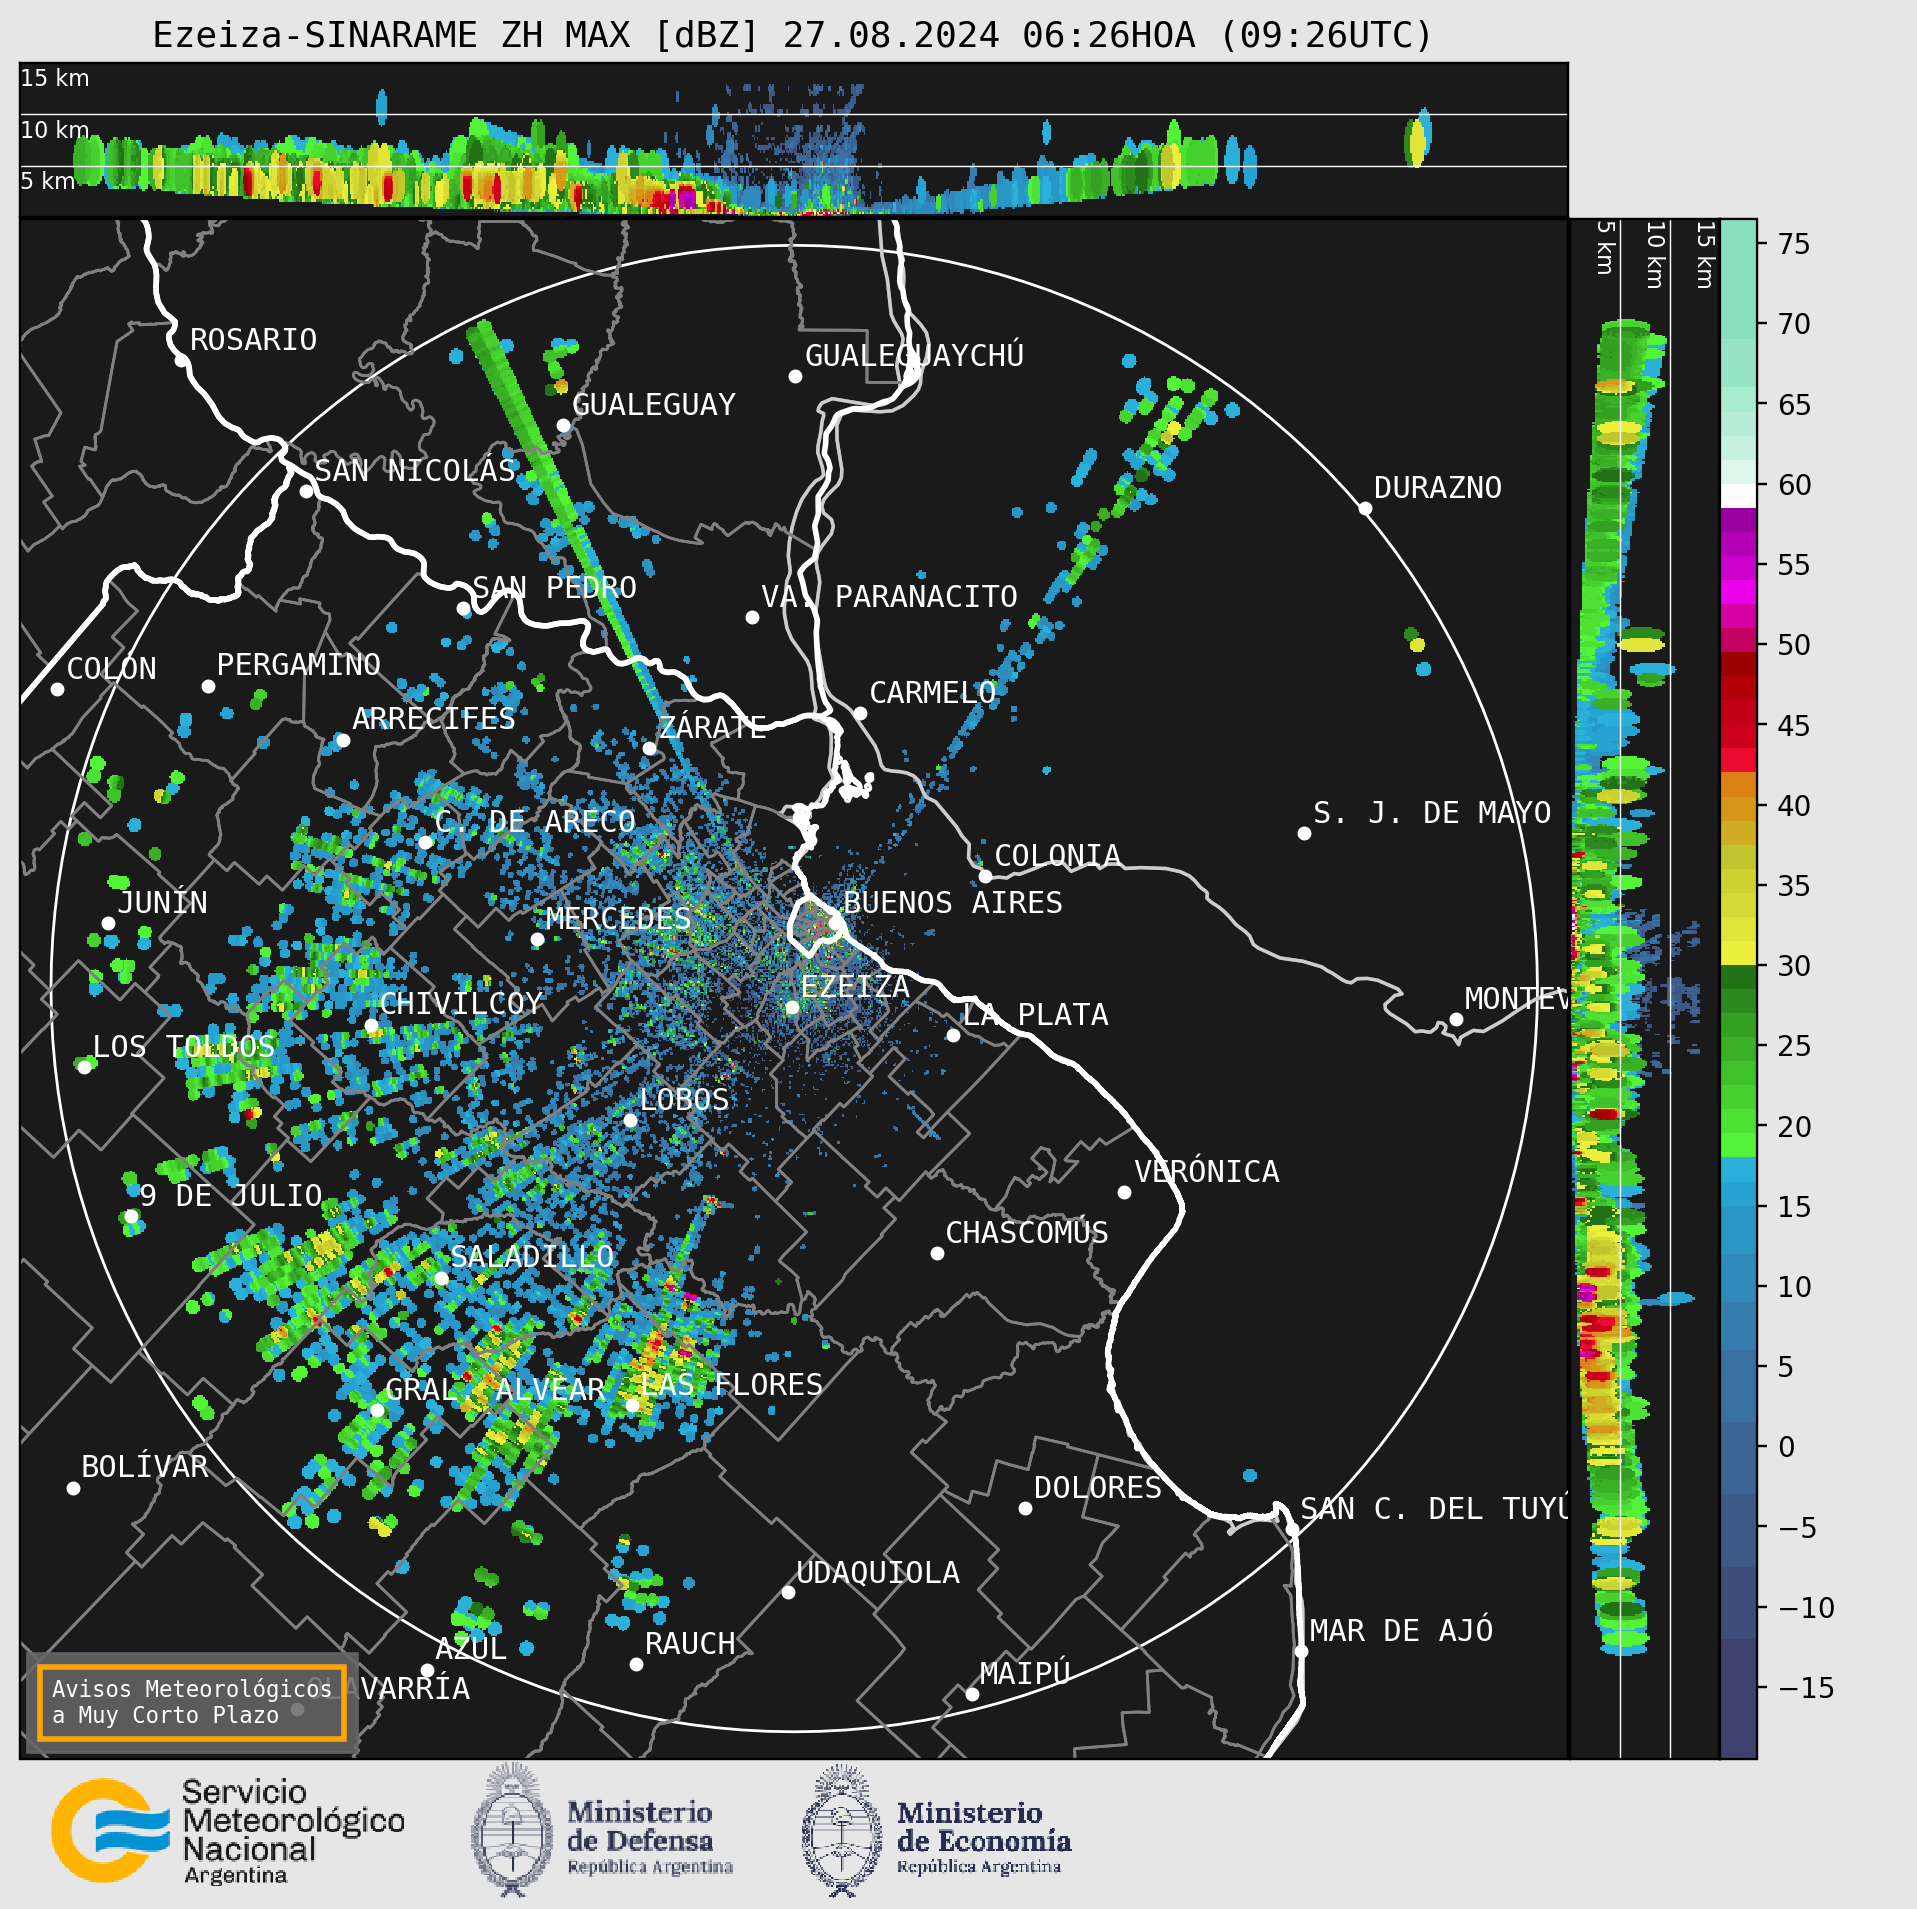This screenshot has width=1917, height=1909.
Task: Click the 55 dBZ magenta colorbar segment
Action: coord(1738,567)
